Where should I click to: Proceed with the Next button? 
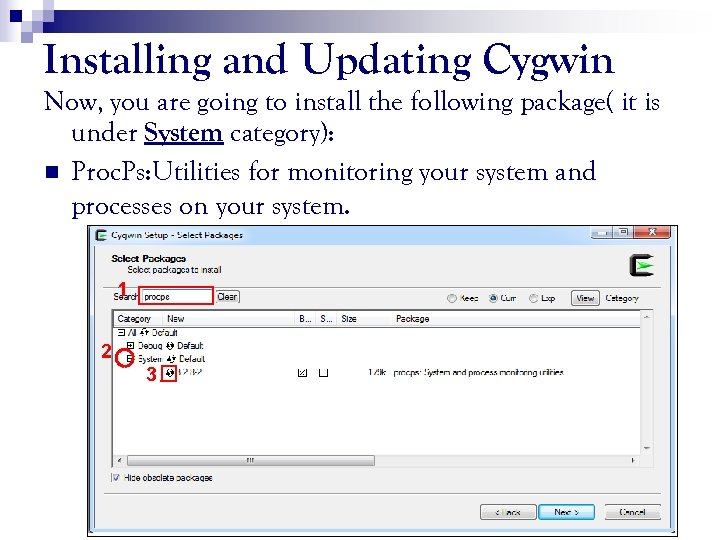pyautogui.click(x=566, y=512)
